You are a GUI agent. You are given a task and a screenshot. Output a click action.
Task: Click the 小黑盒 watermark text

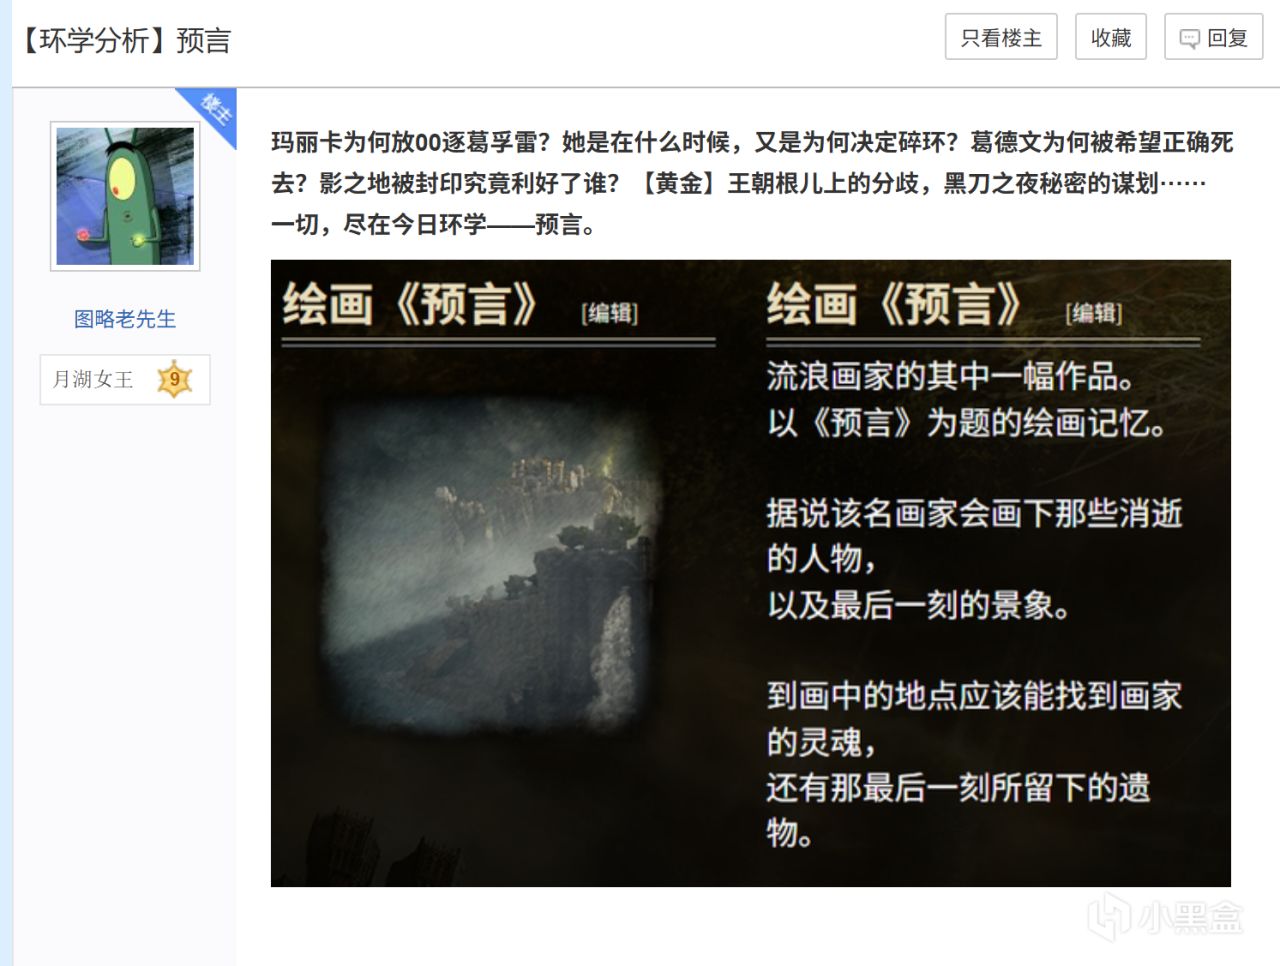click(x=1191, y=917)
